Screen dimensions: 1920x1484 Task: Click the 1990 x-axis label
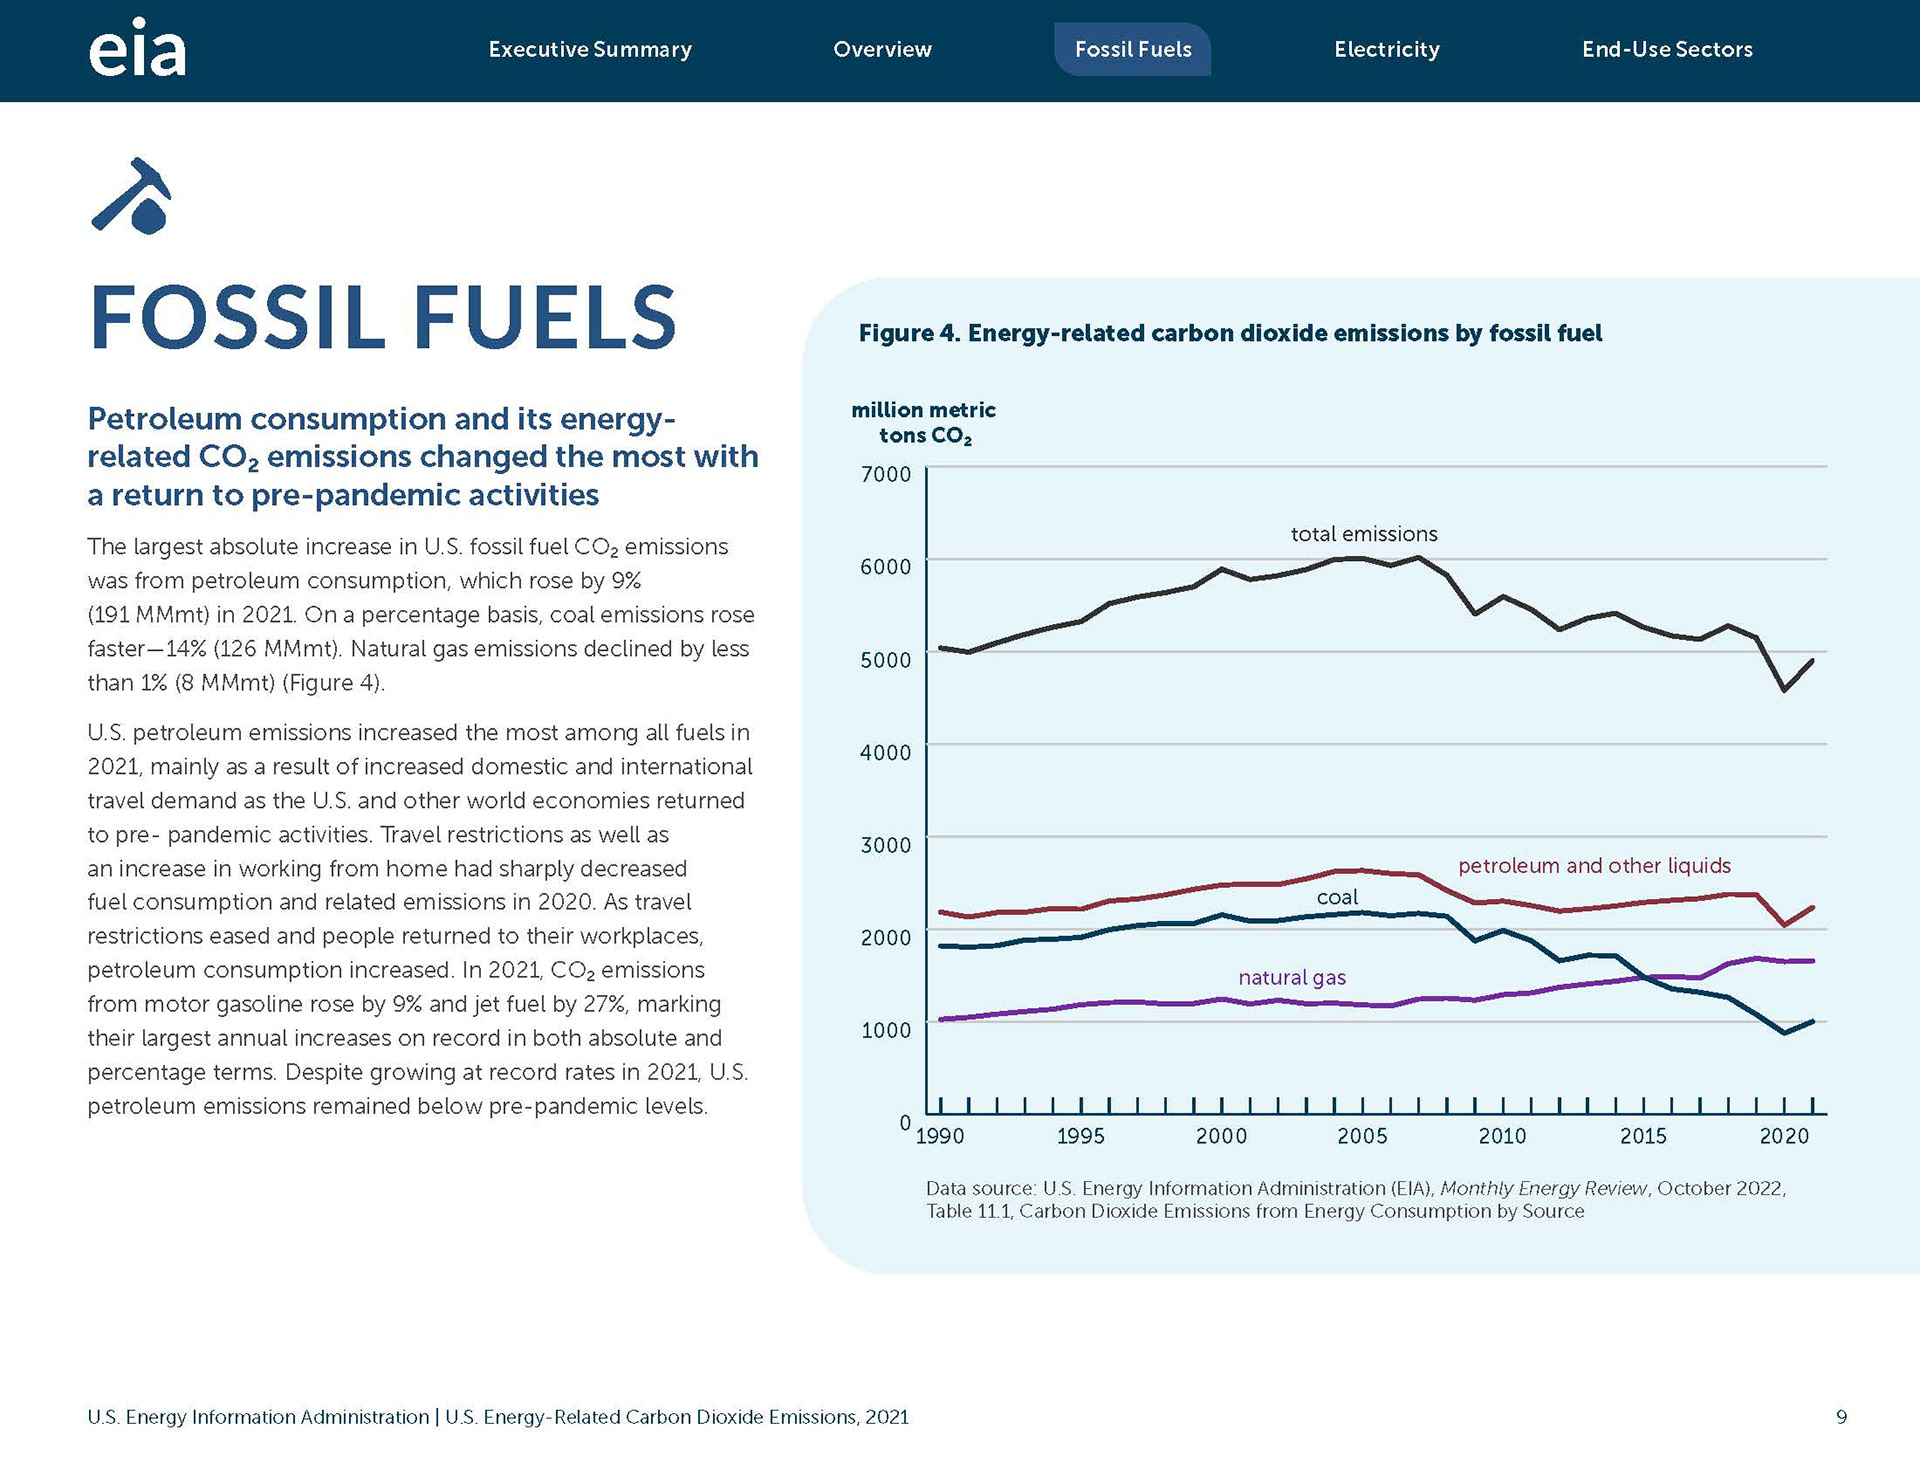(940, 1136)
